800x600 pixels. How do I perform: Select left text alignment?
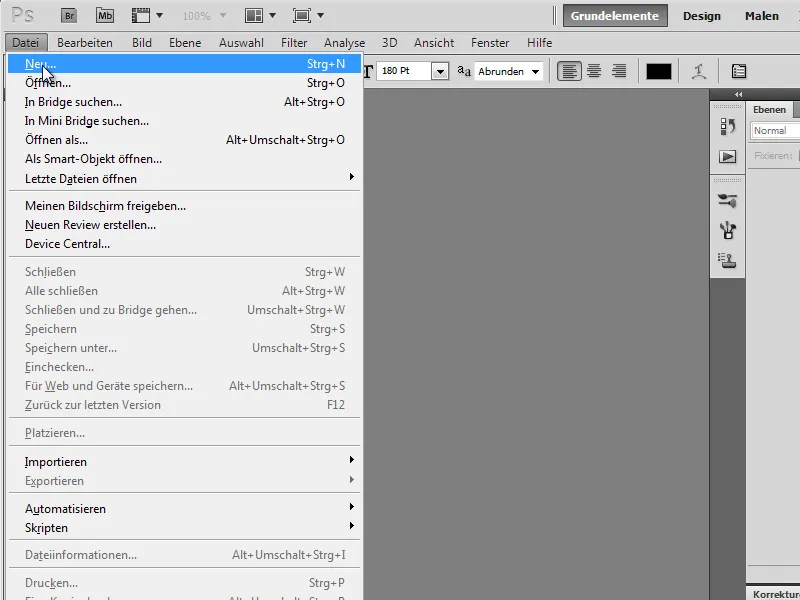pos(569,71)
